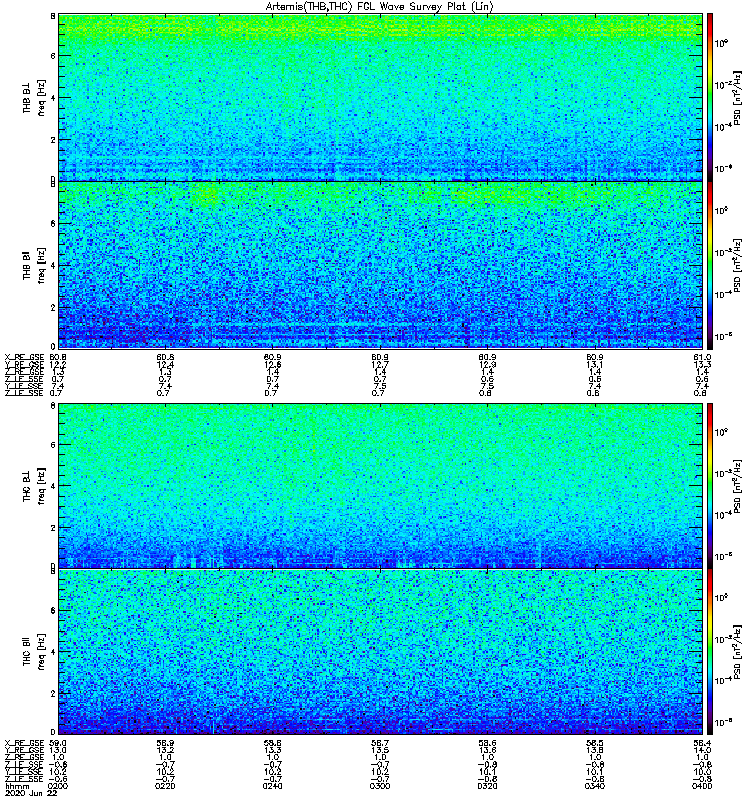Select the THC B-parallel spectrogram panel
Image resolution: width=750 pixels, height=800 pixels.
point(381,652)
